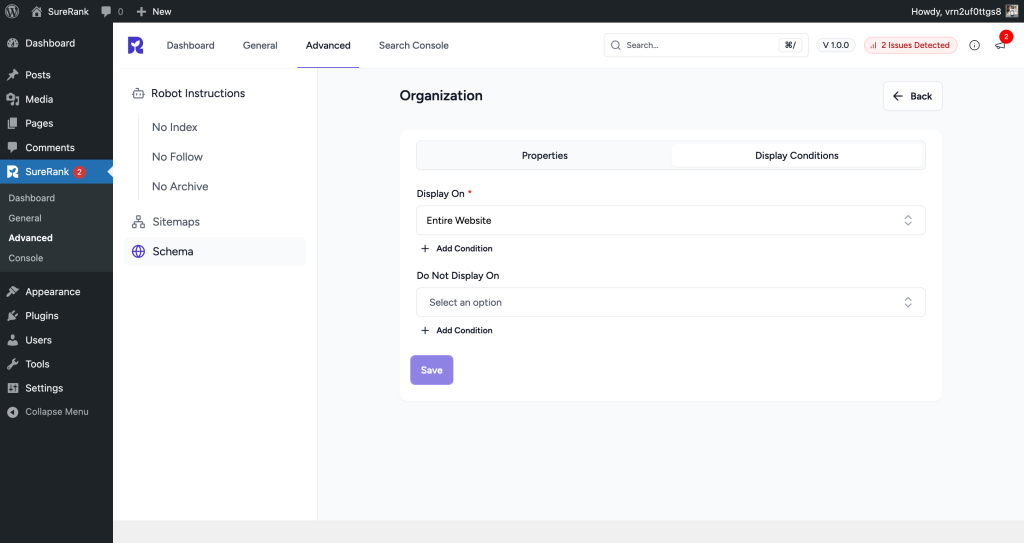Image resolution: width=1024 pixels, height=543 pixels.
Task: Open SureRank Dashboard submenu link
Action: coord(31,198)
